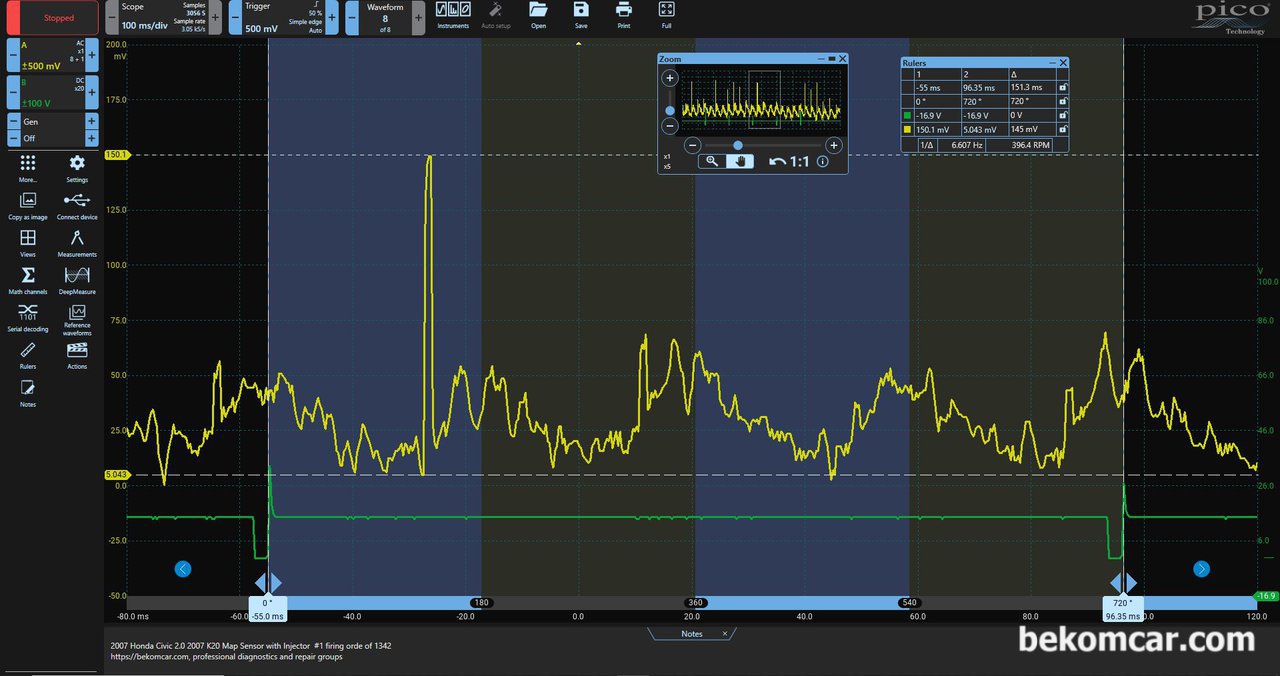The width and height of the screenshot is (1280, 676).
Task: Open the Trigger 500 mV settings
Action: click(x=284, y=18)
